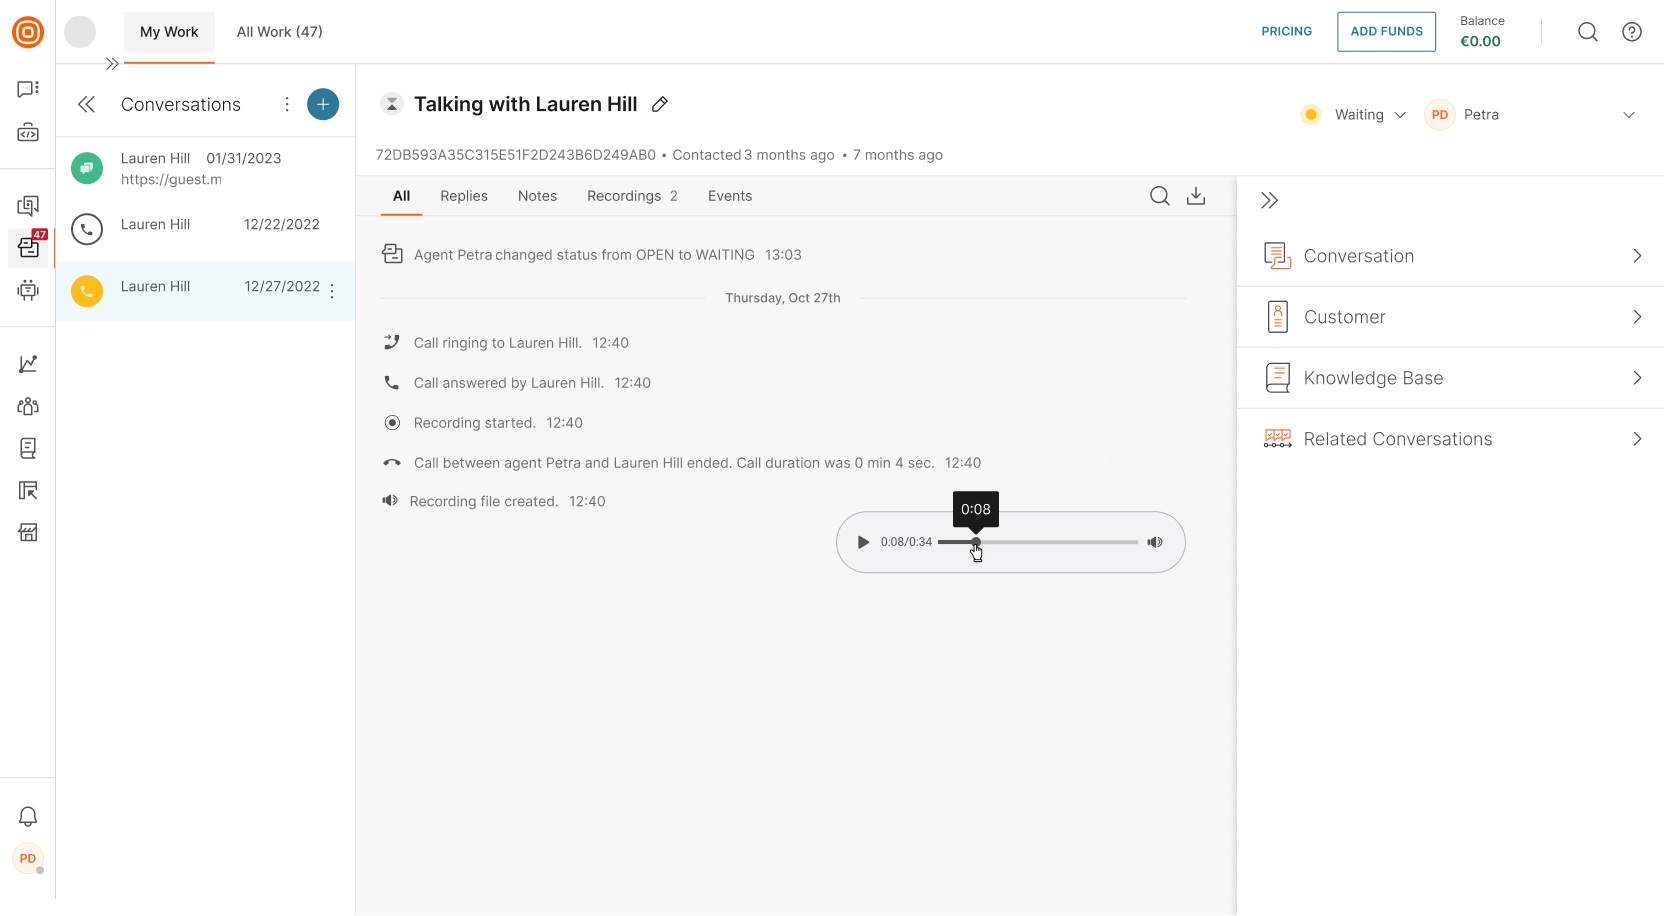Collapse the Conversations list panel
This screenshot has width=1664, height=916.
click(x=87, y=104)
